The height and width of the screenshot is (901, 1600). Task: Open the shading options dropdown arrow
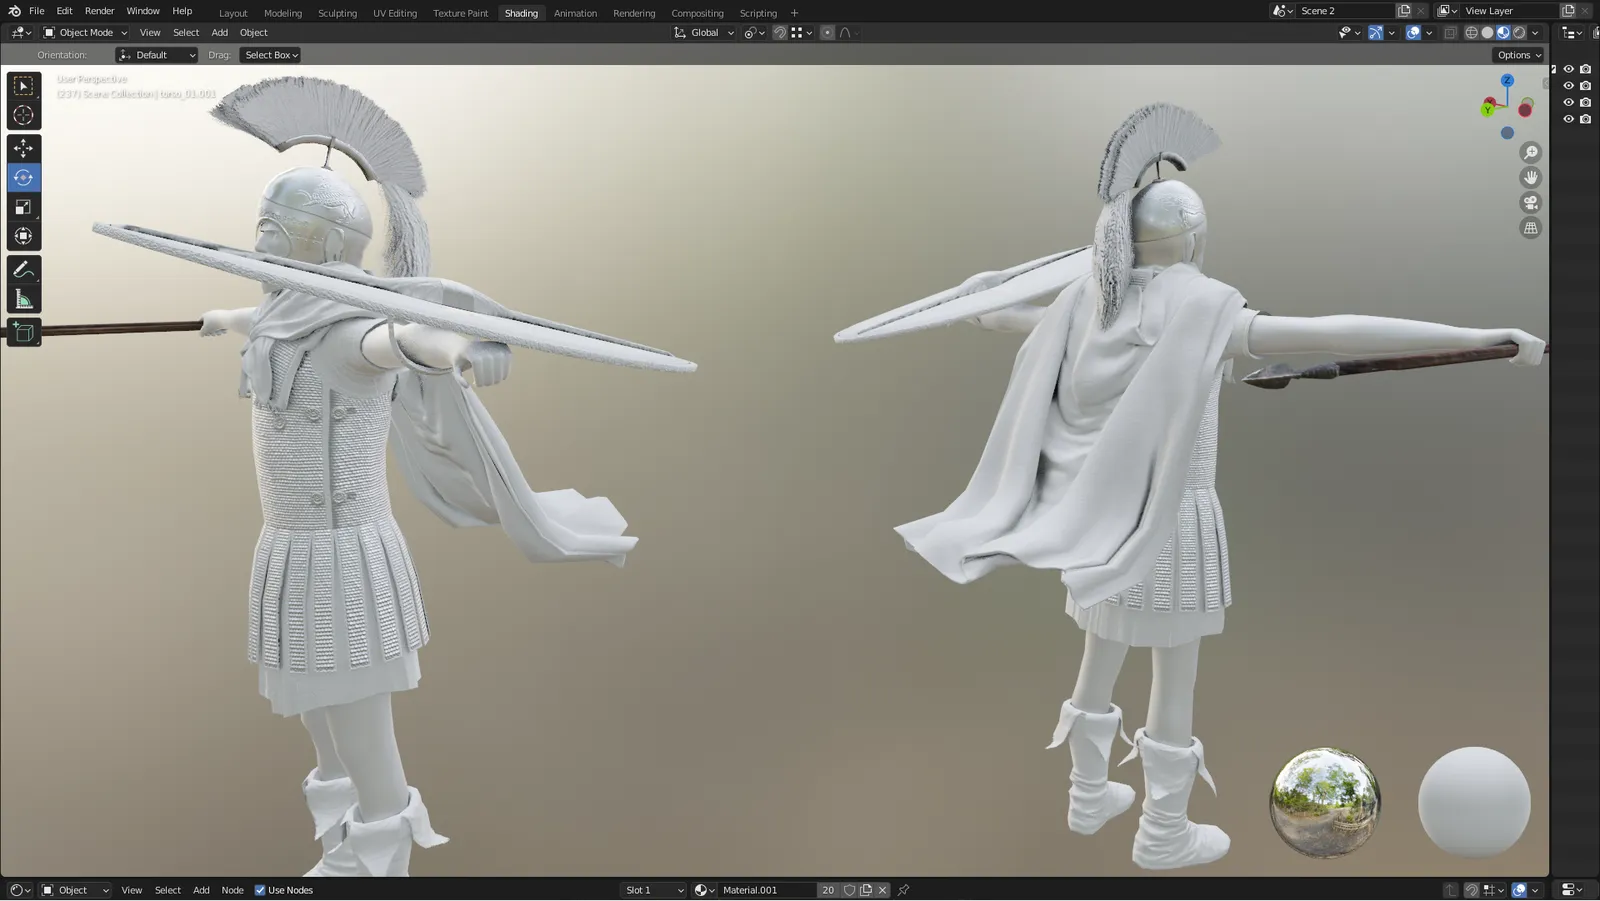pos(1535,33)
